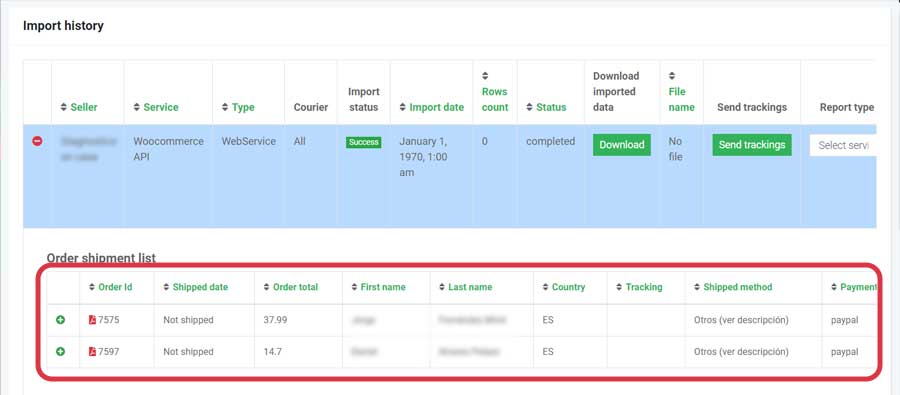Click ES country for order 7597

[x=548, y=352]
